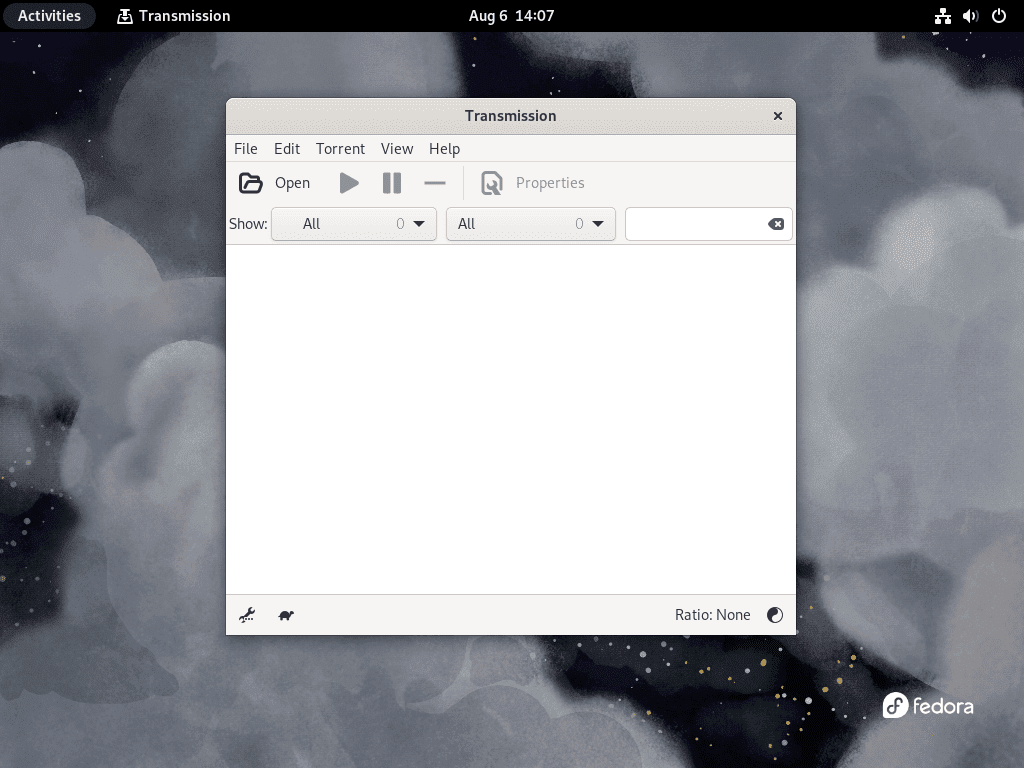Open Preferences via the wrench icon

(246, 615)
